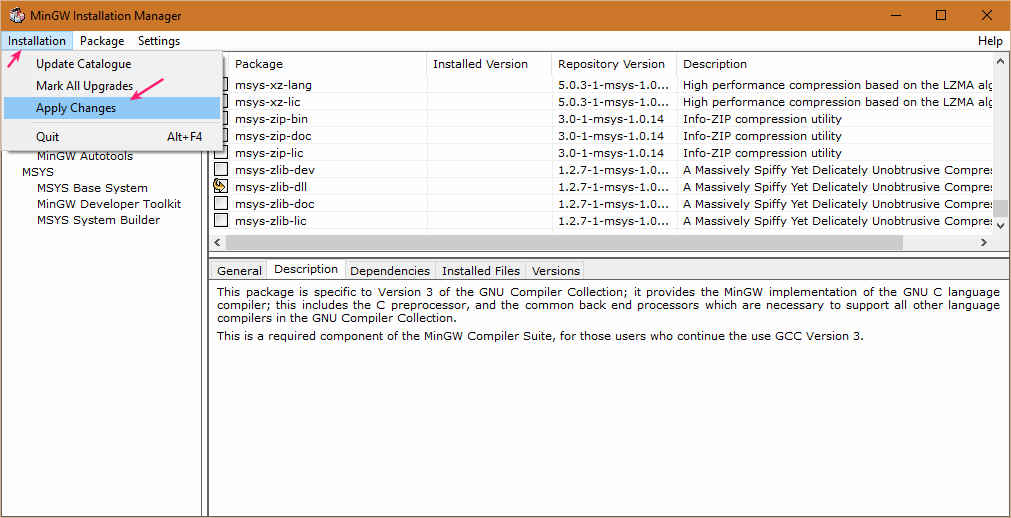
Task: Toggle the msys-zlib-doc package checkbox
Action: (x=221, y=204)
